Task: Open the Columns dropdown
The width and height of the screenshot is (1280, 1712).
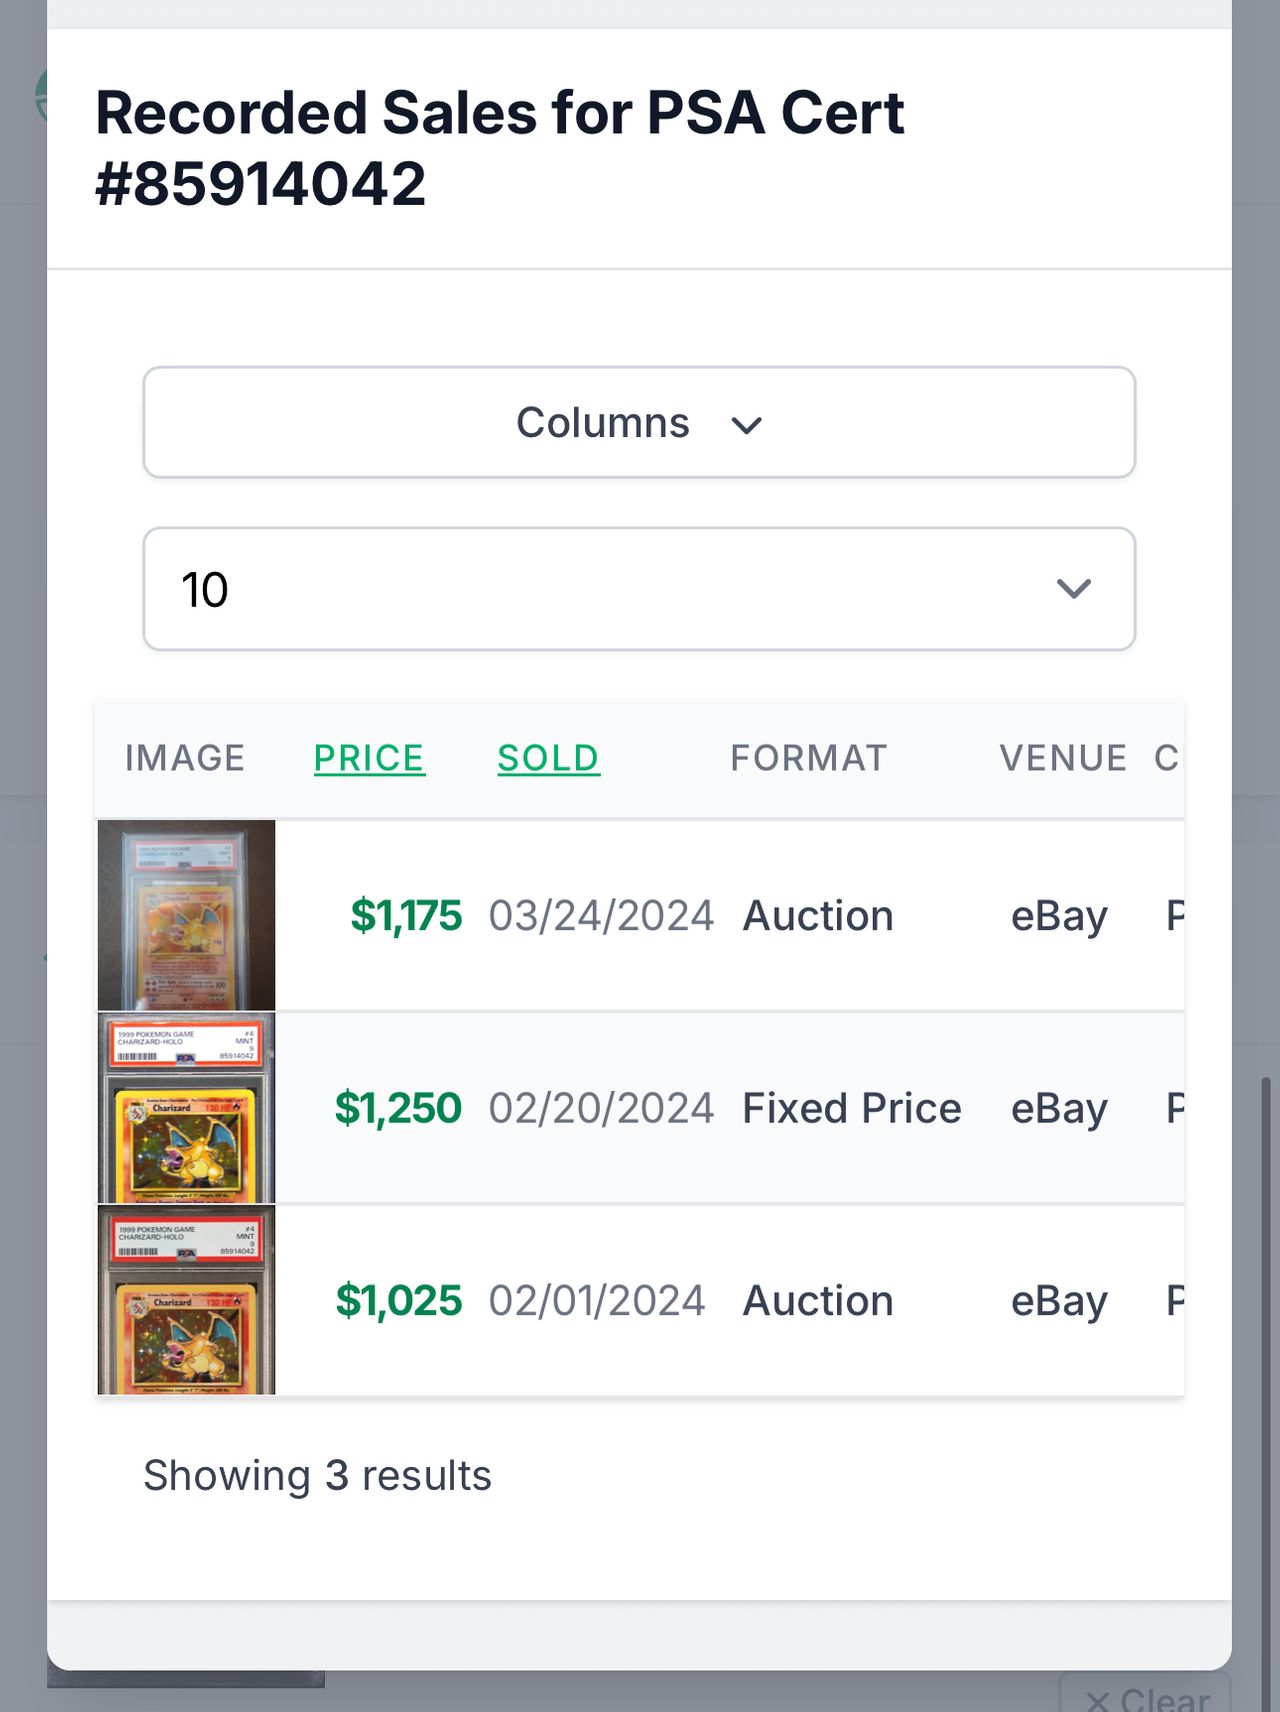Action: pyautogui.click(x=639, y=423)
